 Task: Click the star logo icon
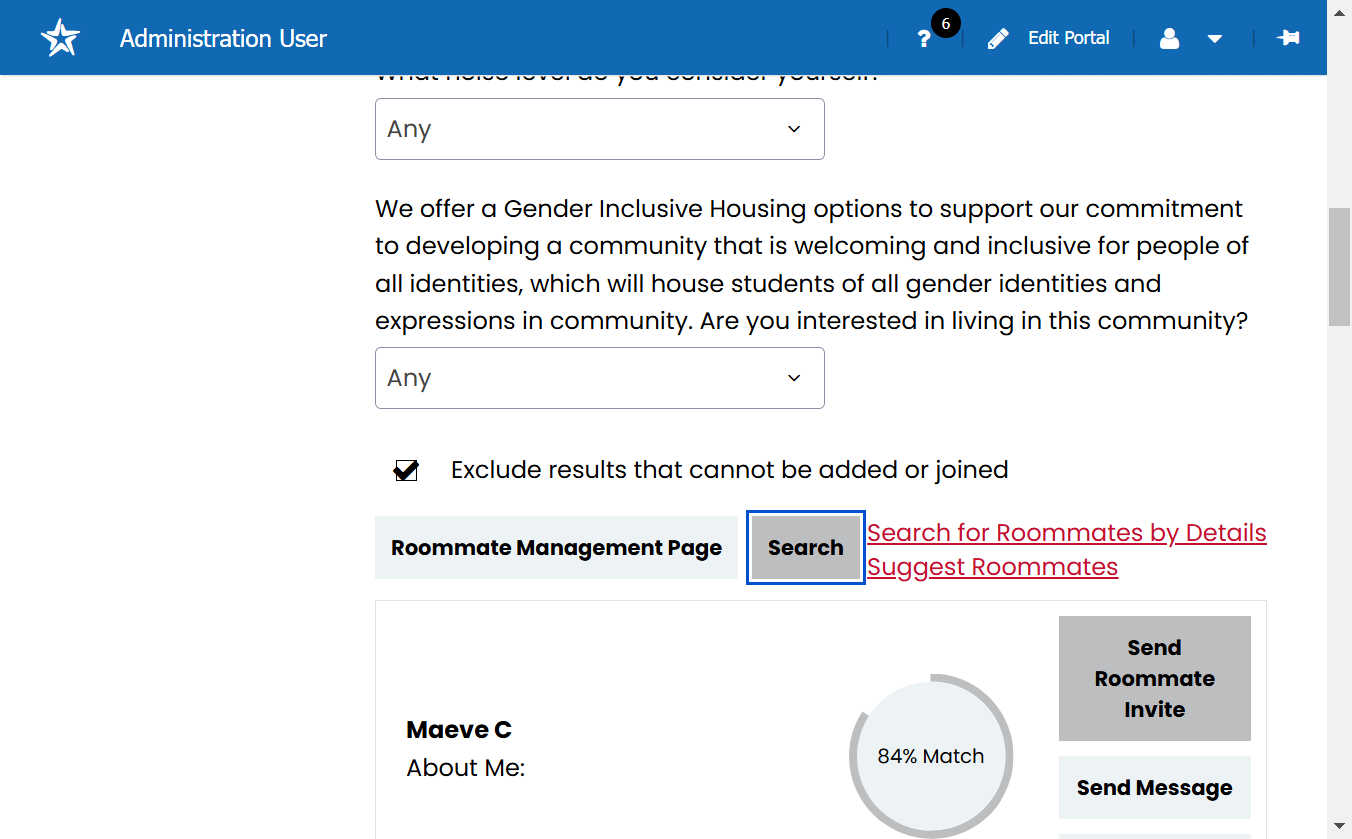pos(60,38)
